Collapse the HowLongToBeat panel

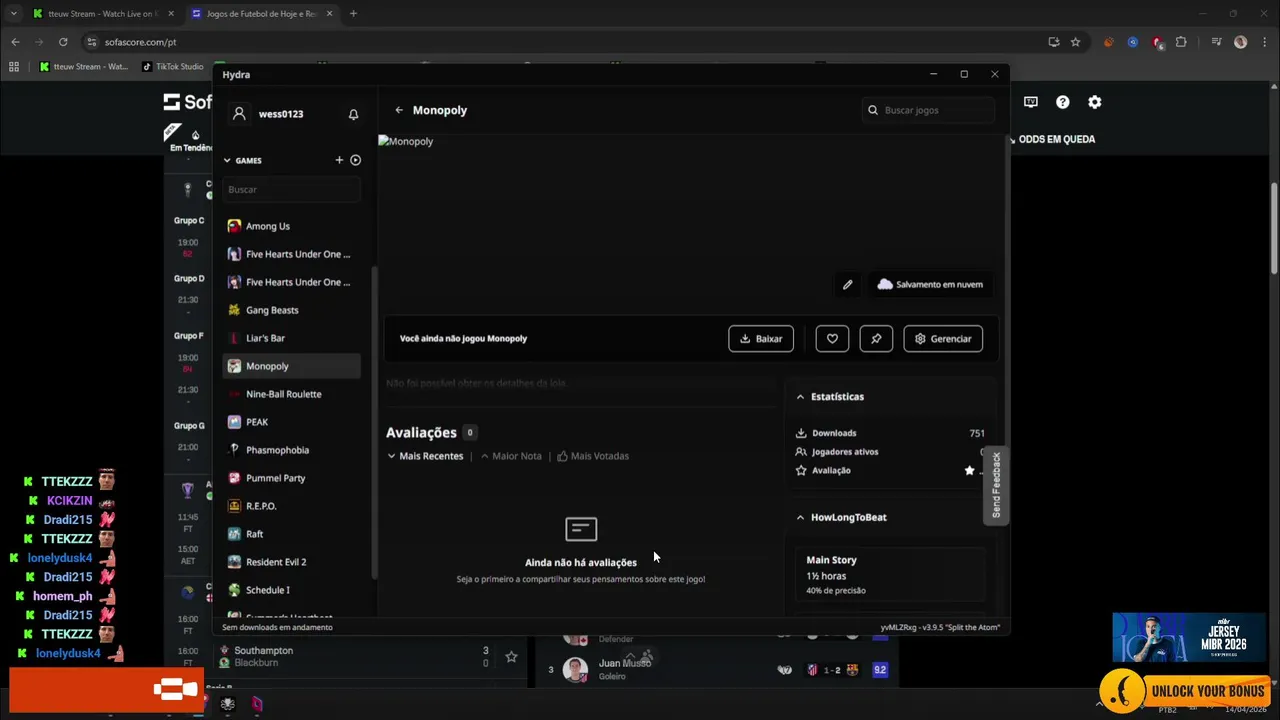[800, 517]
